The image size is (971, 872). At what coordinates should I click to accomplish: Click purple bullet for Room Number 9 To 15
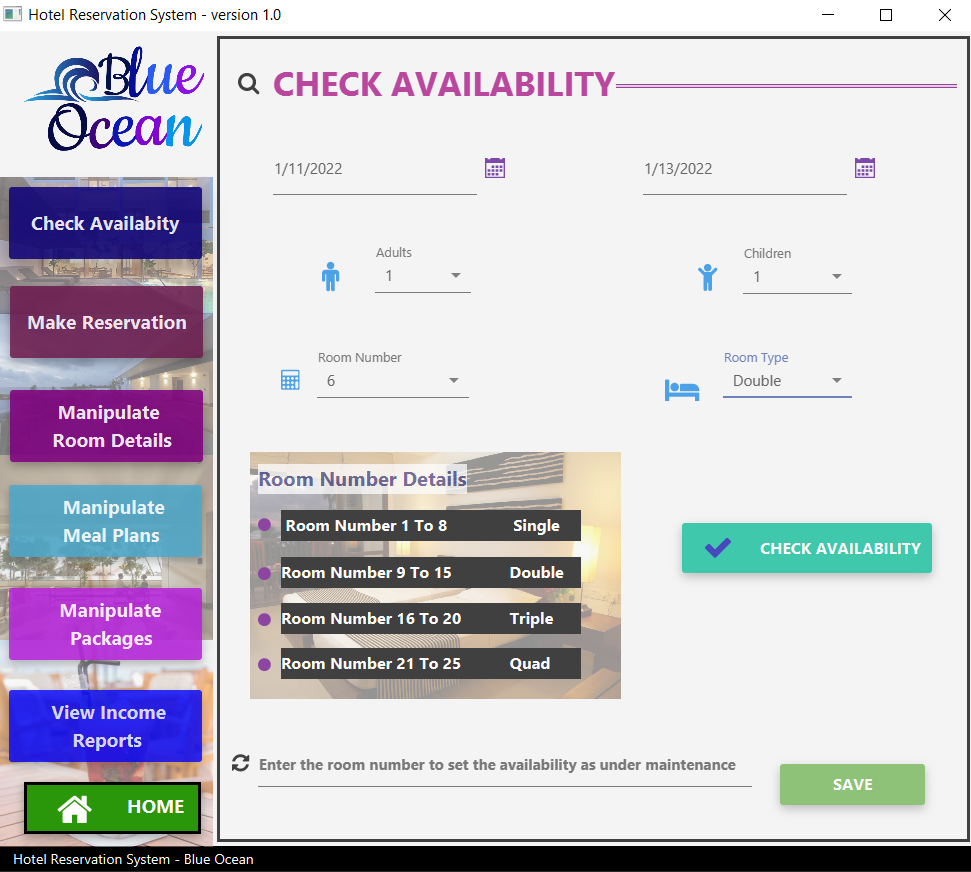(x=264, y=573)
